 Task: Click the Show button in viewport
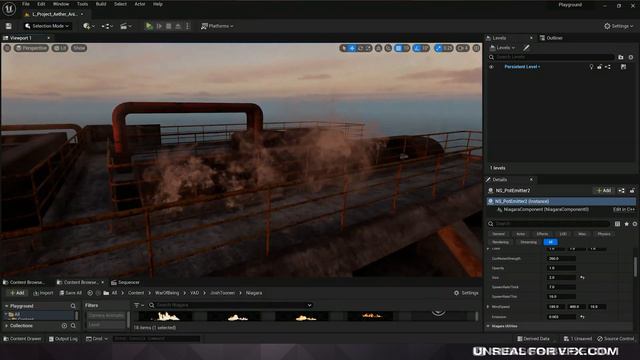(x=79, y=48)
